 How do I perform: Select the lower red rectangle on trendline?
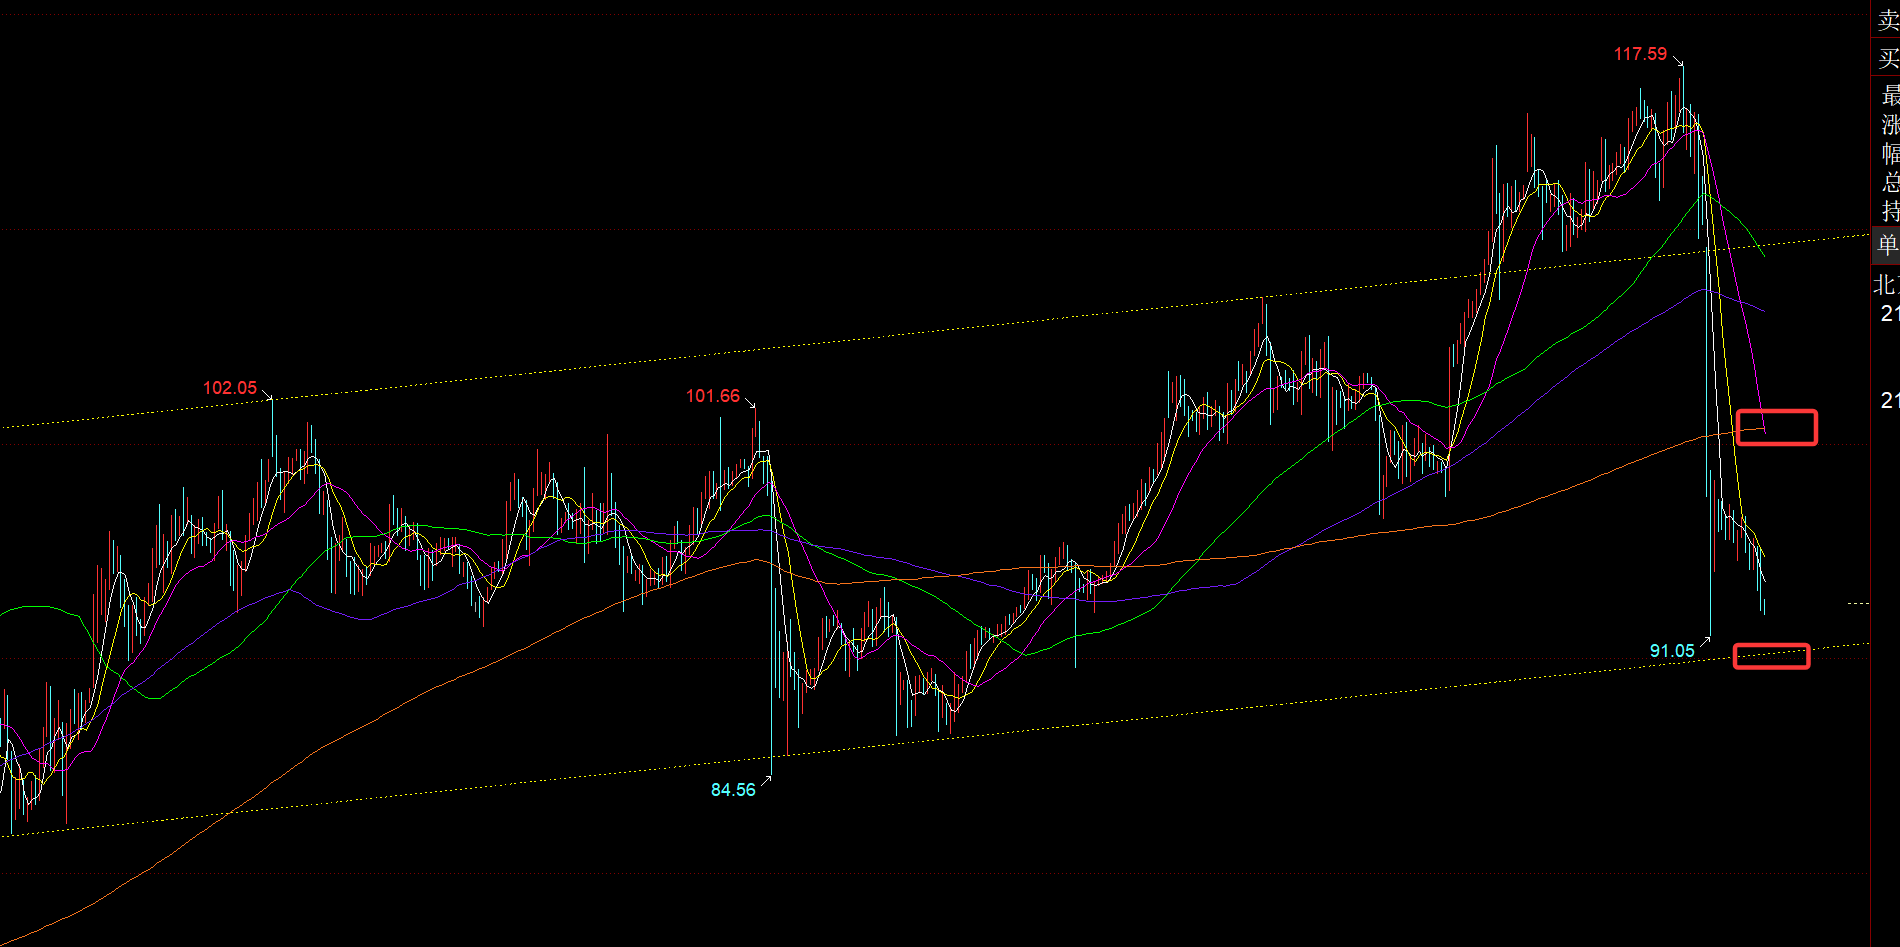tap(1771, 656)
